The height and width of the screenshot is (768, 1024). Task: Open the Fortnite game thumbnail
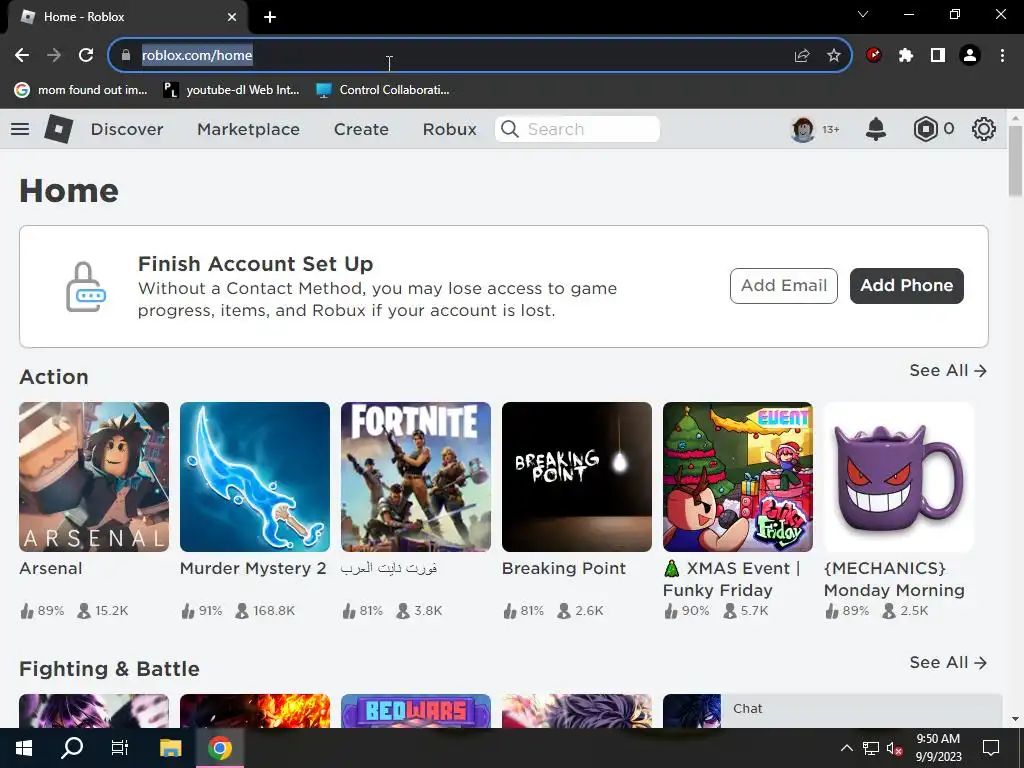tap(416, 477)
